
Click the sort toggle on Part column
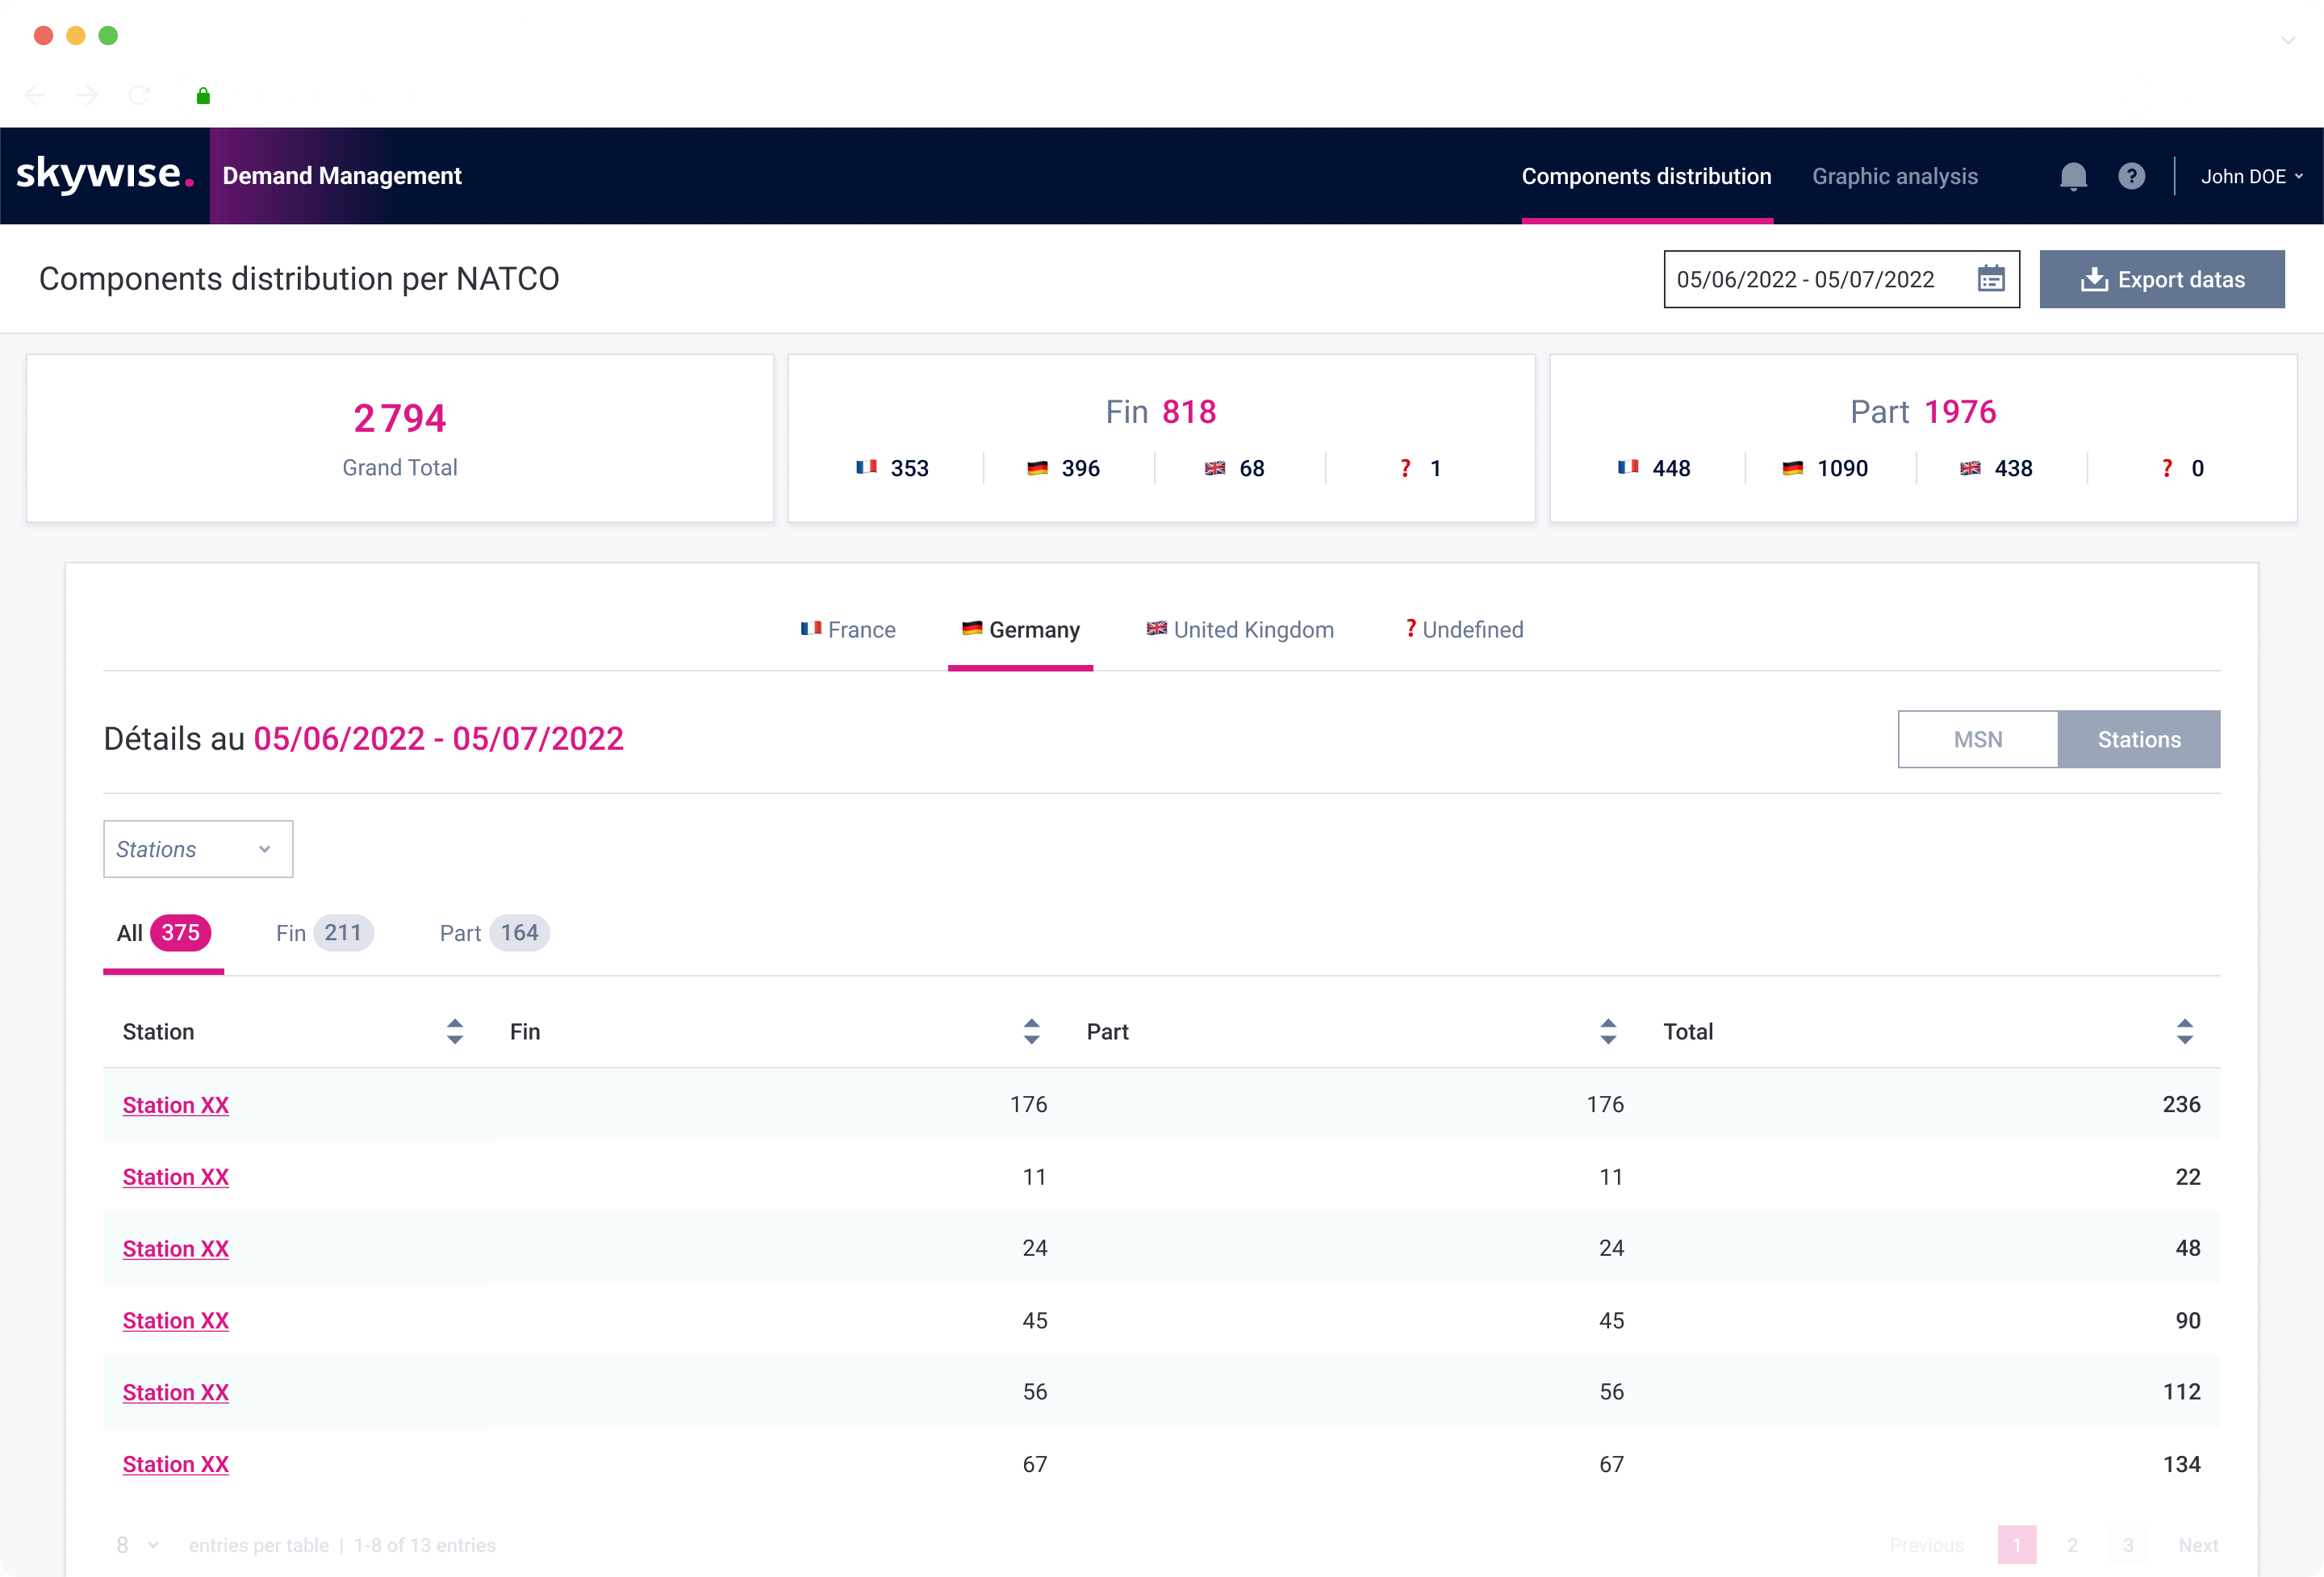[x=1607, y=1031]
